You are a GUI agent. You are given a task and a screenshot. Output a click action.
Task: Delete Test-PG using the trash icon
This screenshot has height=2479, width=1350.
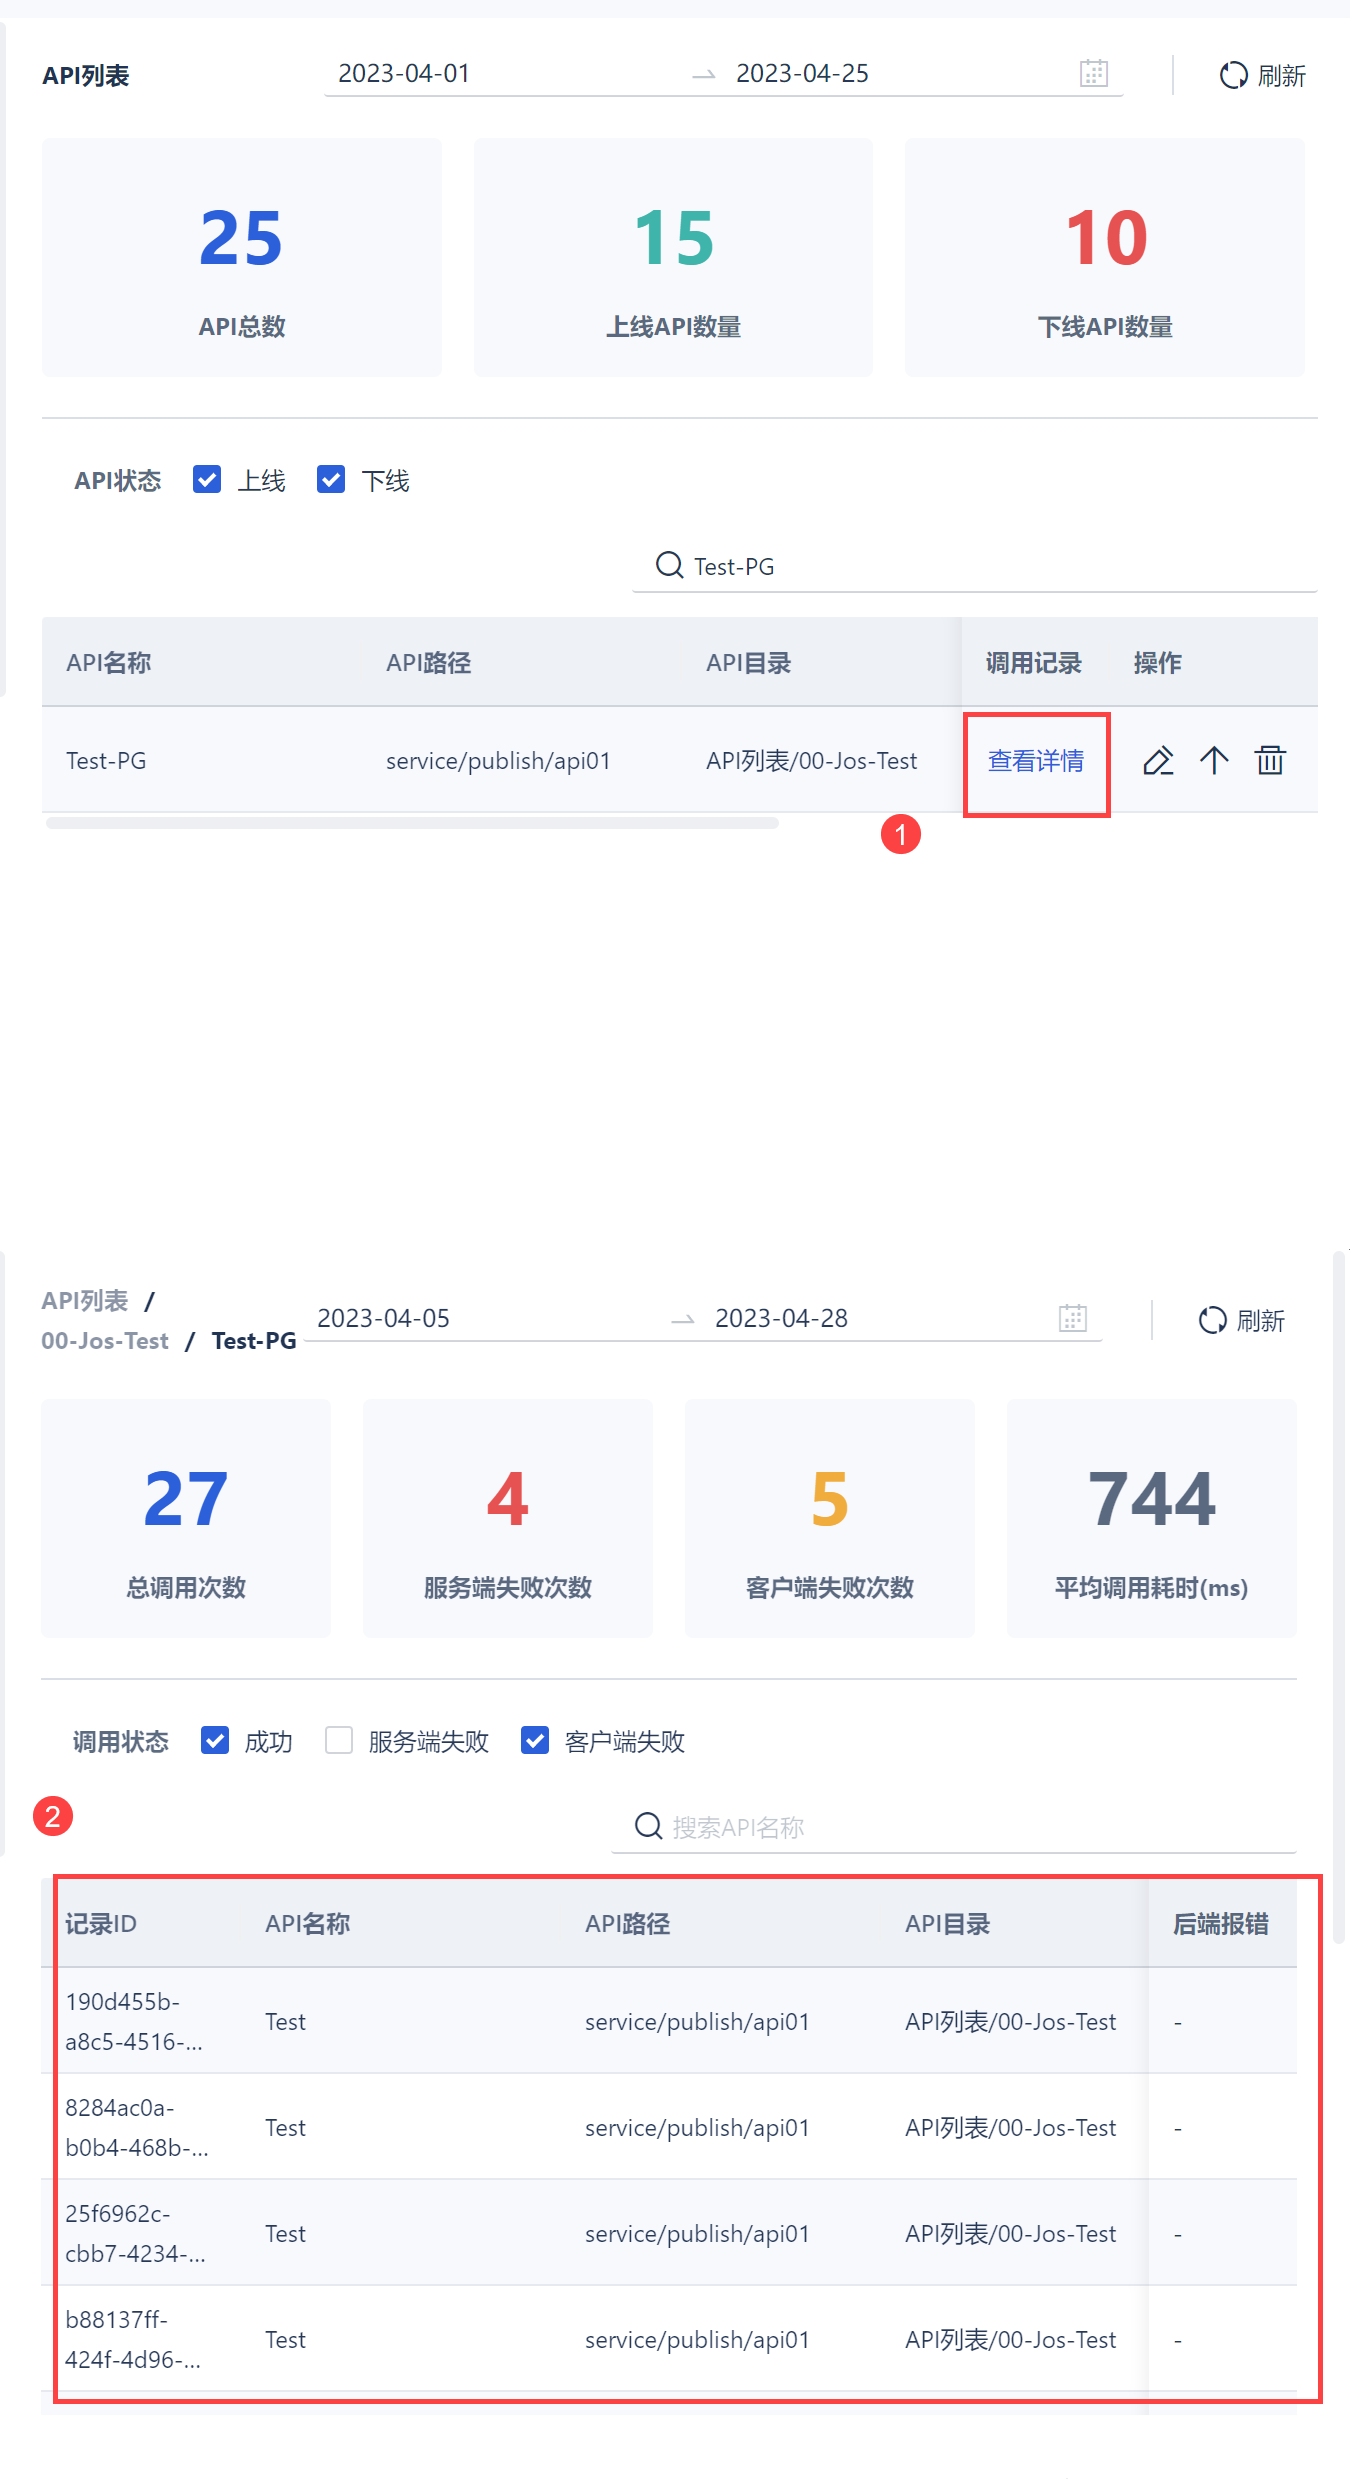(1270, 761)
